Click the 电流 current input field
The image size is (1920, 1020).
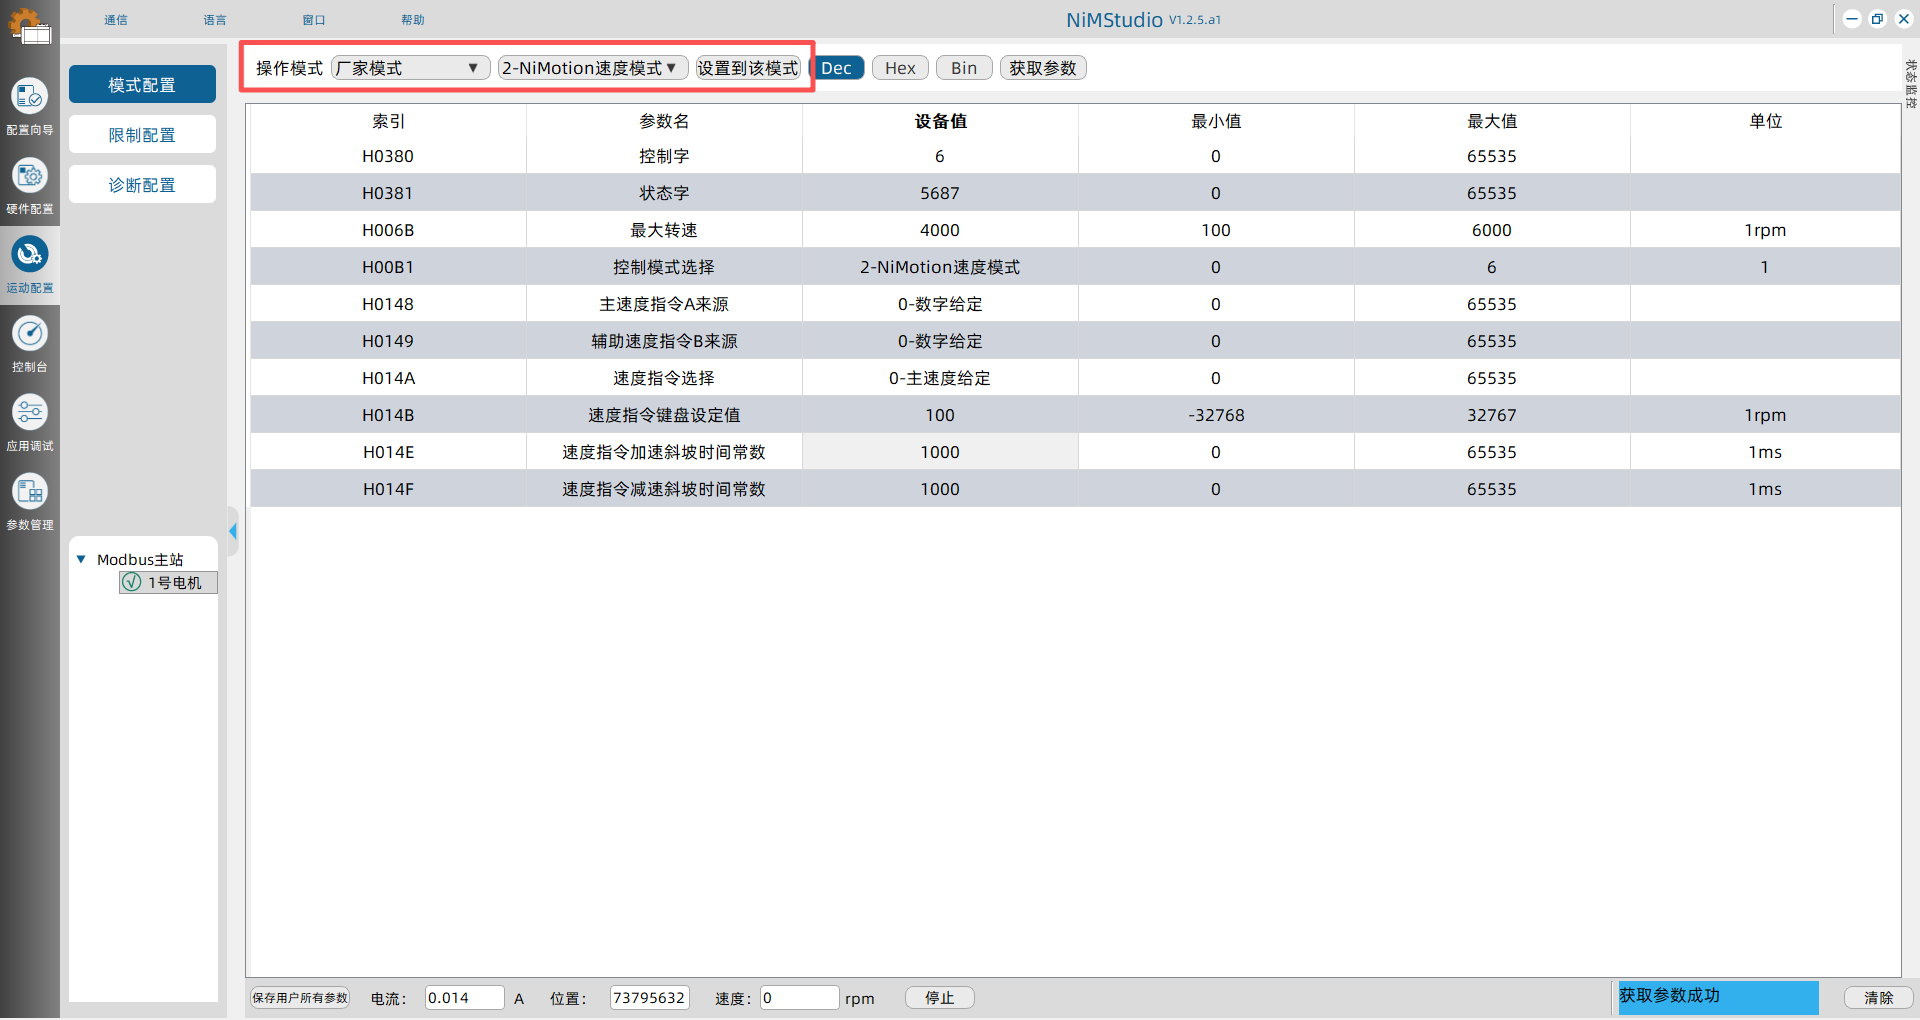click(465, 998)
